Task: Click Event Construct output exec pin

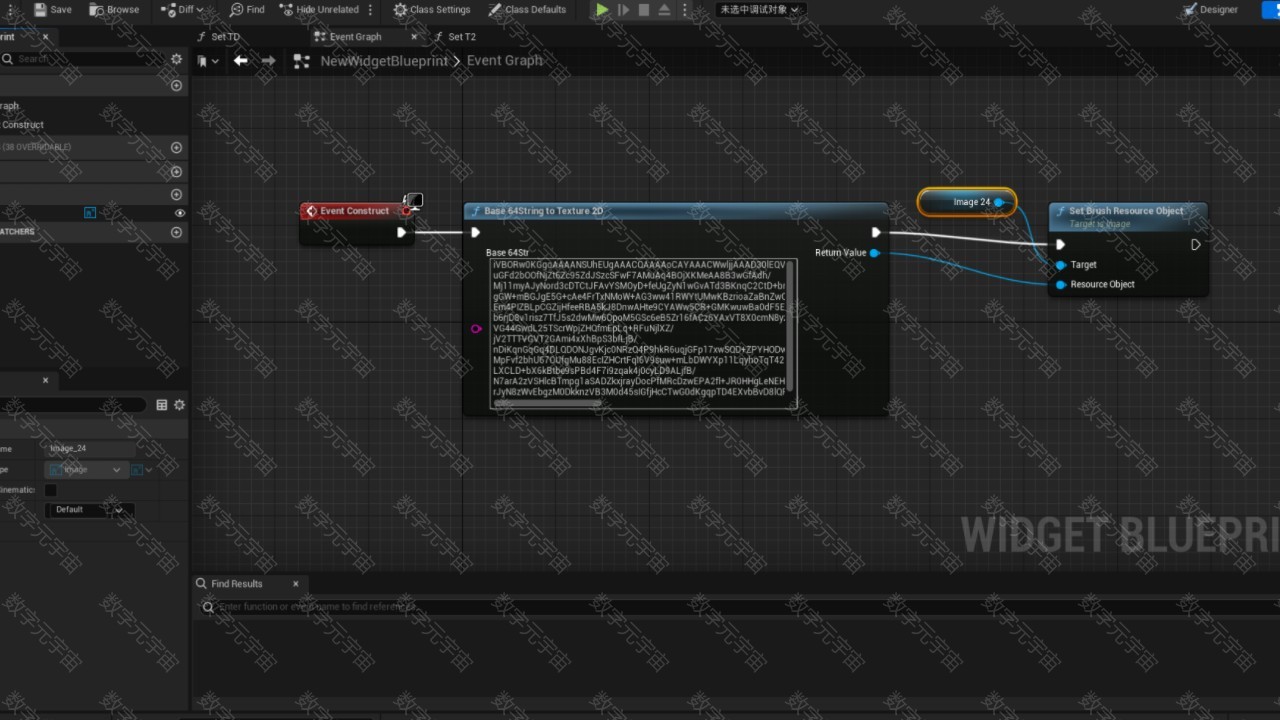Action: pyautogui.click(x=400, y=232)
